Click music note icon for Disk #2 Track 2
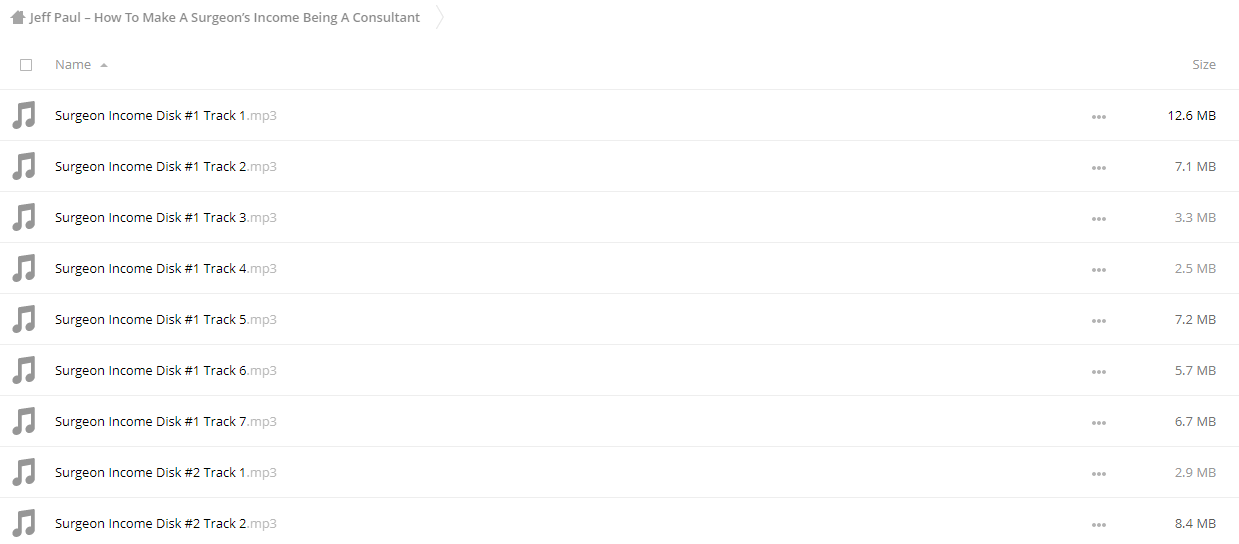 24,523
